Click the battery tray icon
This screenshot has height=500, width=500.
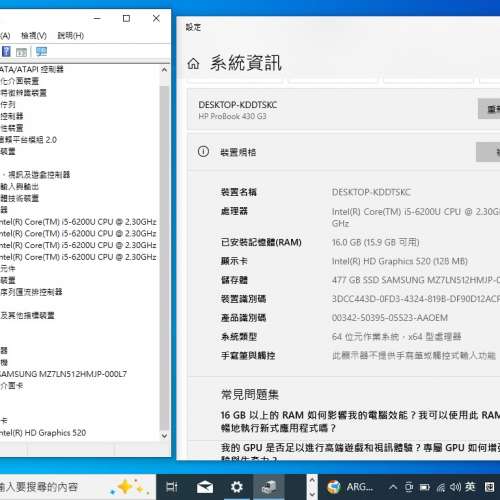coord(424,487)
